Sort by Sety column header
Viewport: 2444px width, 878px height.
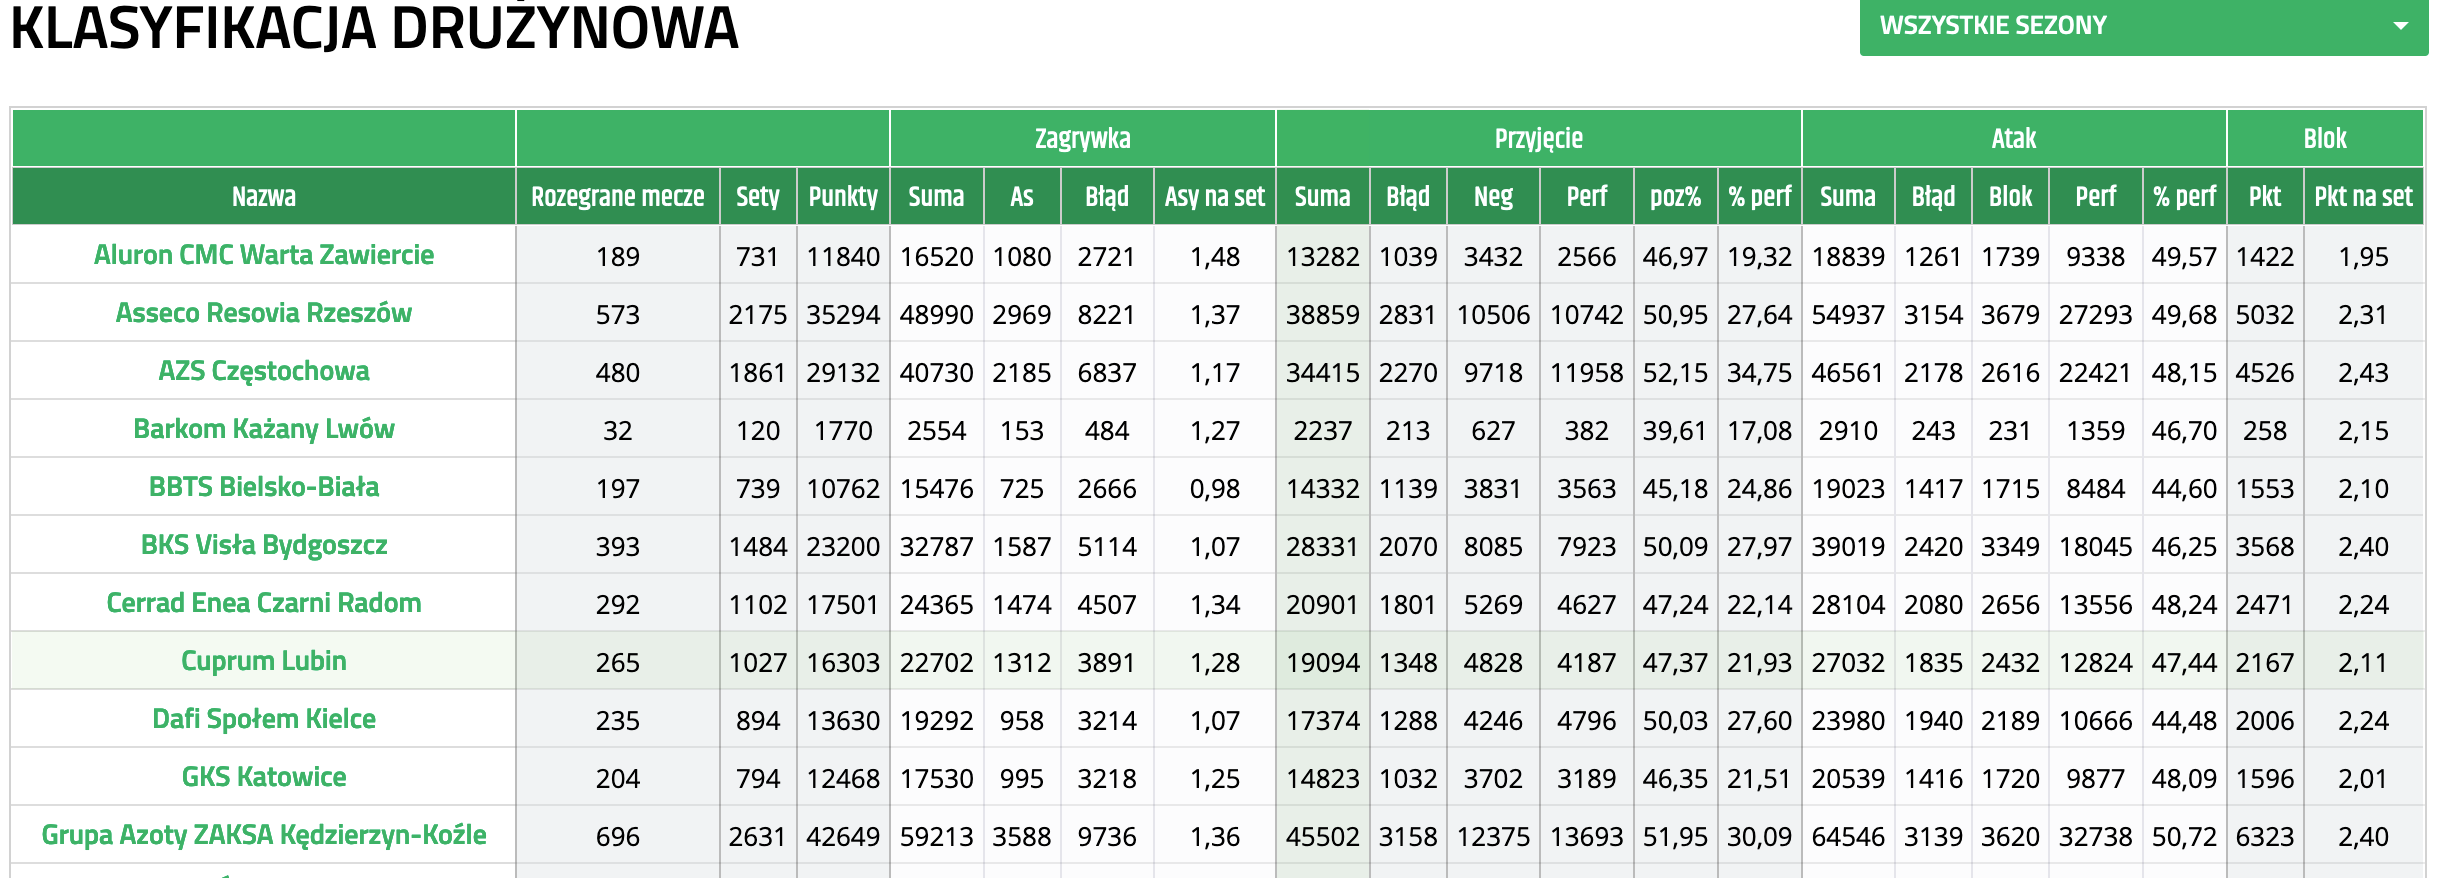[757, 197]
